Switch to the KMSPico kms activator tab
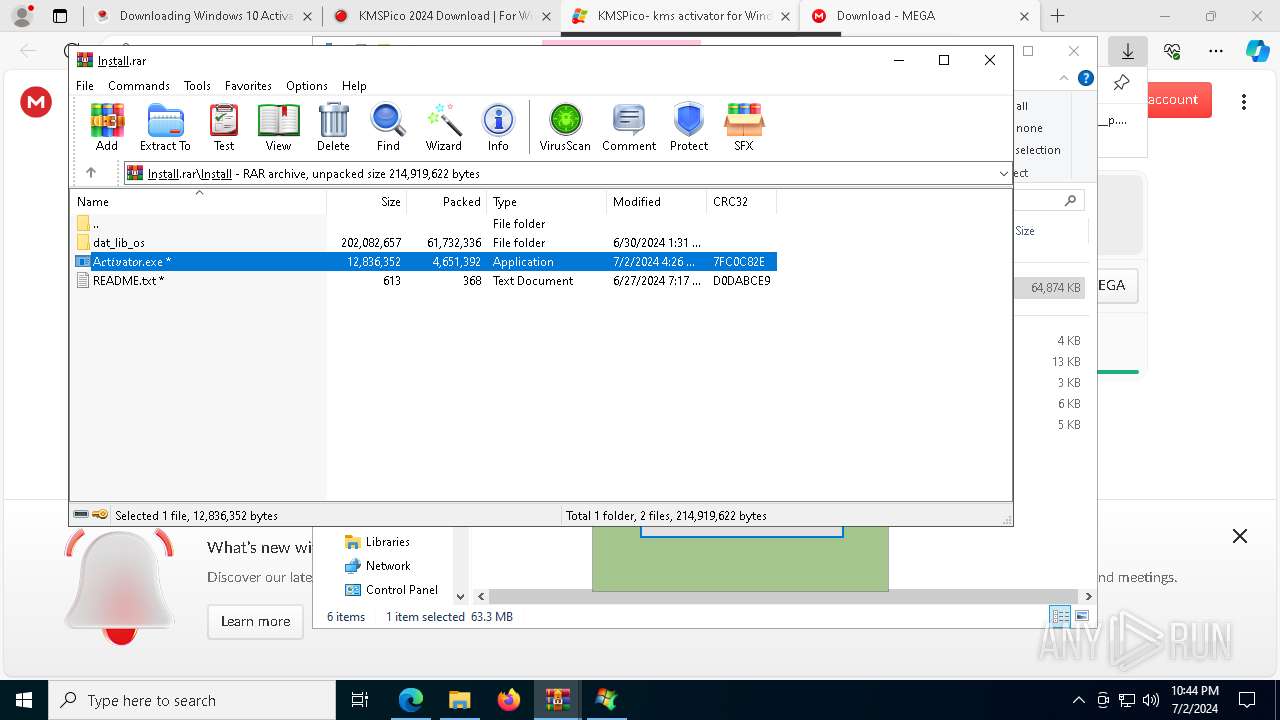The width and height of the screenshot is (1280, 720). (x=681, y=16)
